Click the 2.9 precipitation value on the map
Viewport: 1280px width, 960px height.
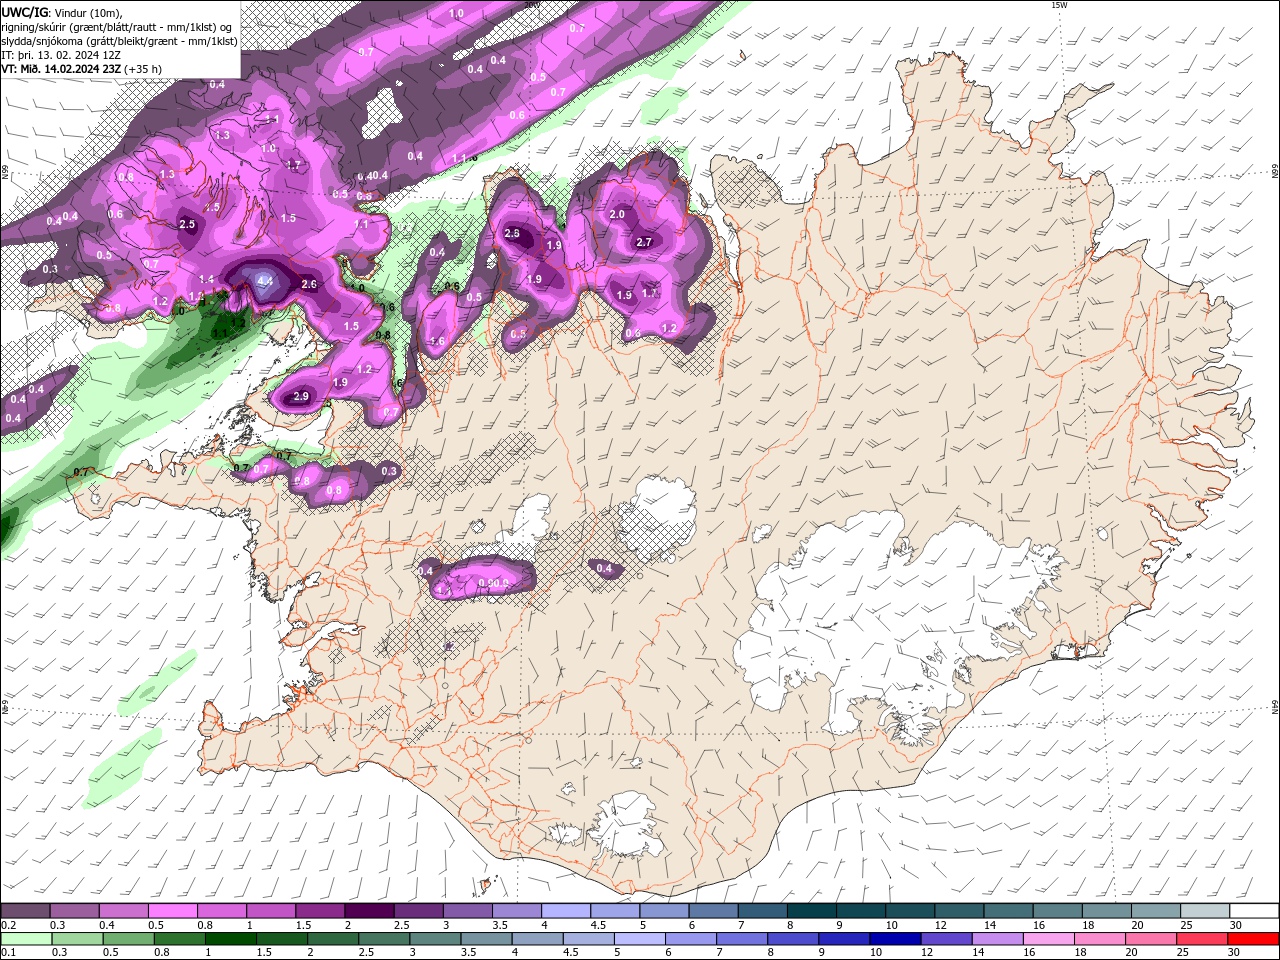[x=301, y=397]
